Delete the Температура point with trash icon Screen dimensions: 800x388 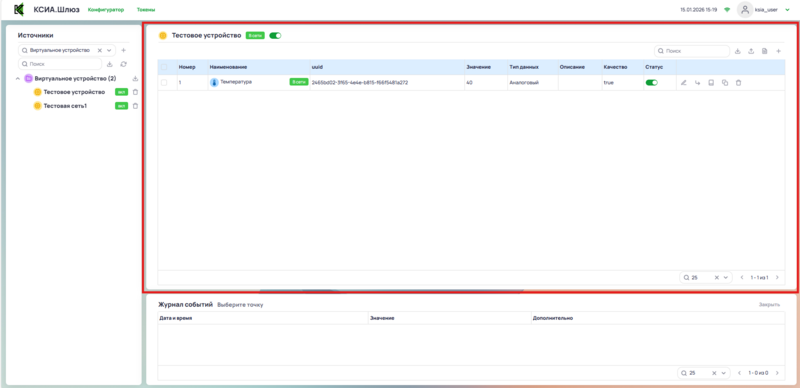point(738,83)
